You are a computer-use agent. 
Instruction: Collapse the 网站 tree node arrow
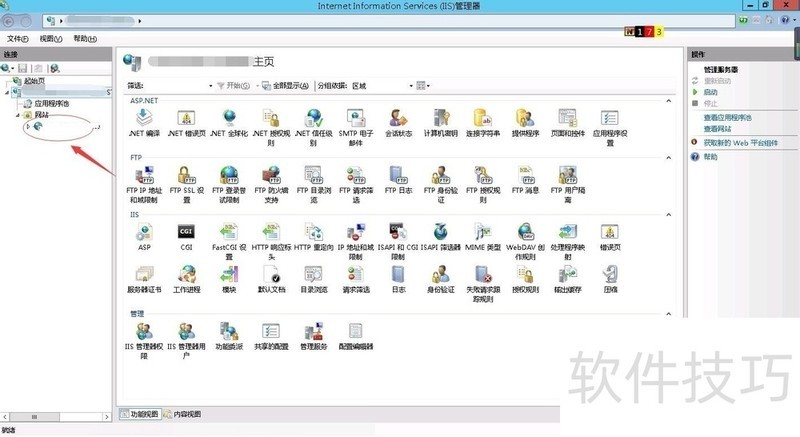click(18, 115)
